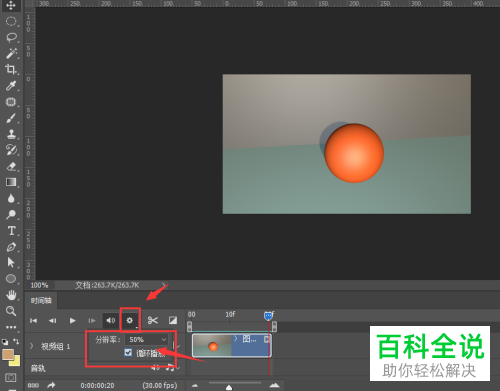Select the Brush tool

(x=11, y=118)
